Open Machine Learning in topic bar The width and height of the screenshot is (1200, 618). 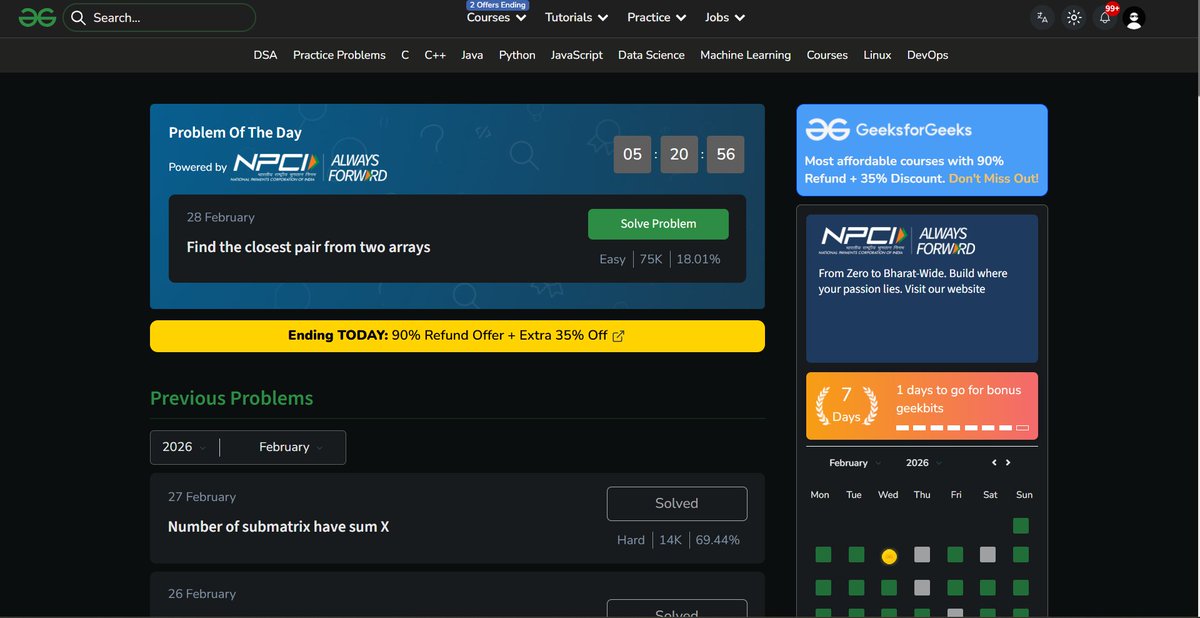click(745, 55)
